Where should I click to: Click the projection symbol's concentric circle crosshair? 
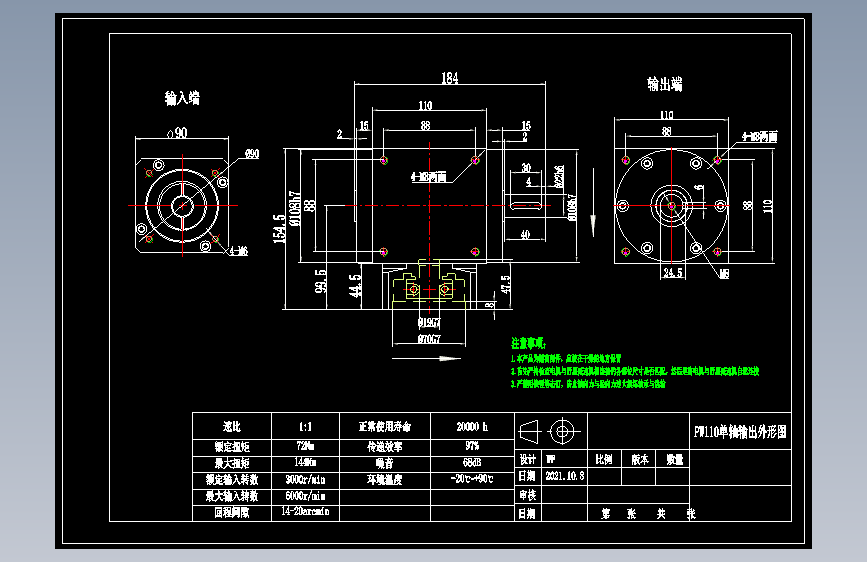click(562, 431)
